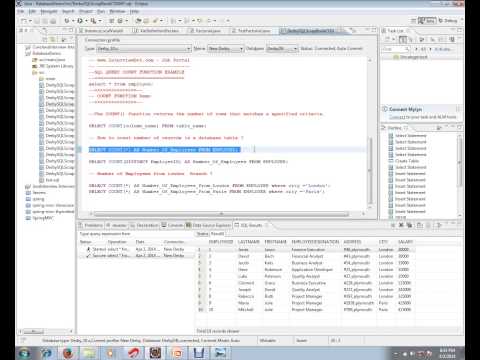
Task: Click the Link with Editor icon in Package Explorer
Action: (53, 40)
